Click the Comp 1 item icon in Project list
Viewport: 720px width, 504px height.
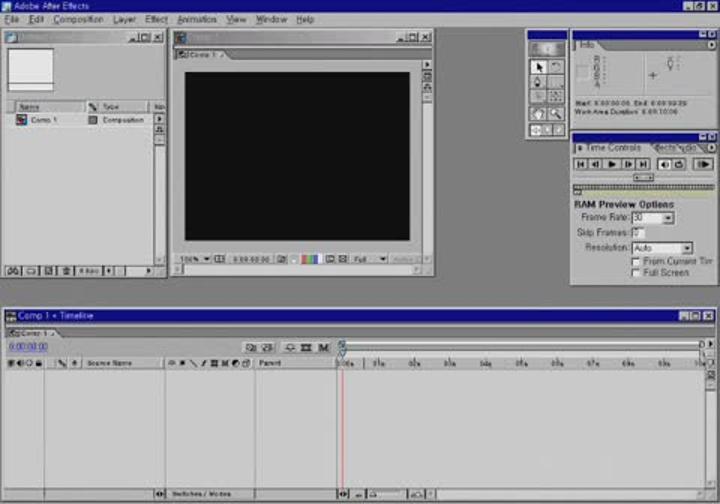point(21,119)
